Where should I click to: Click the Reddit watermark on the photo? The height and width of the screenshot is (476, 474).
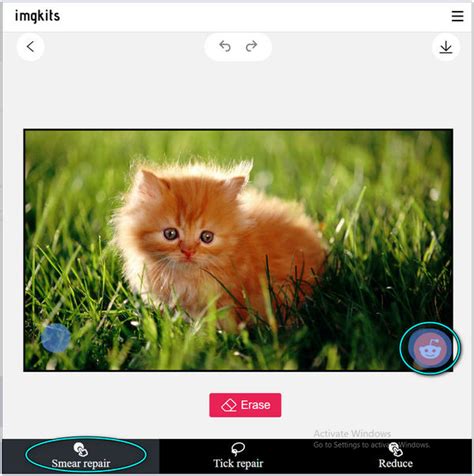pyautogui.click(x=429, y=348)
